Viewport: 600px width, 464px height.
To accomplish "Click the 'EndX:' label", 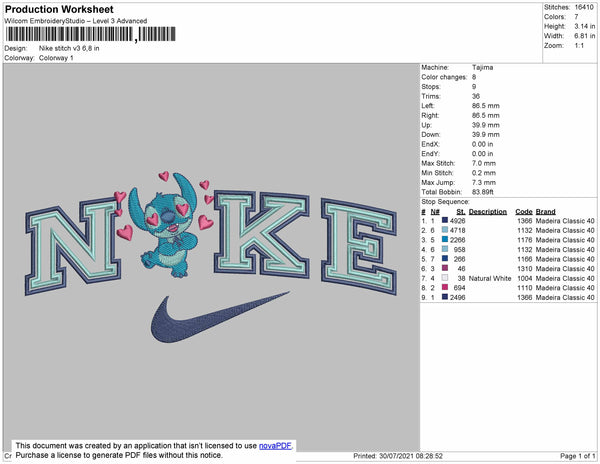I will pos(430,144).
